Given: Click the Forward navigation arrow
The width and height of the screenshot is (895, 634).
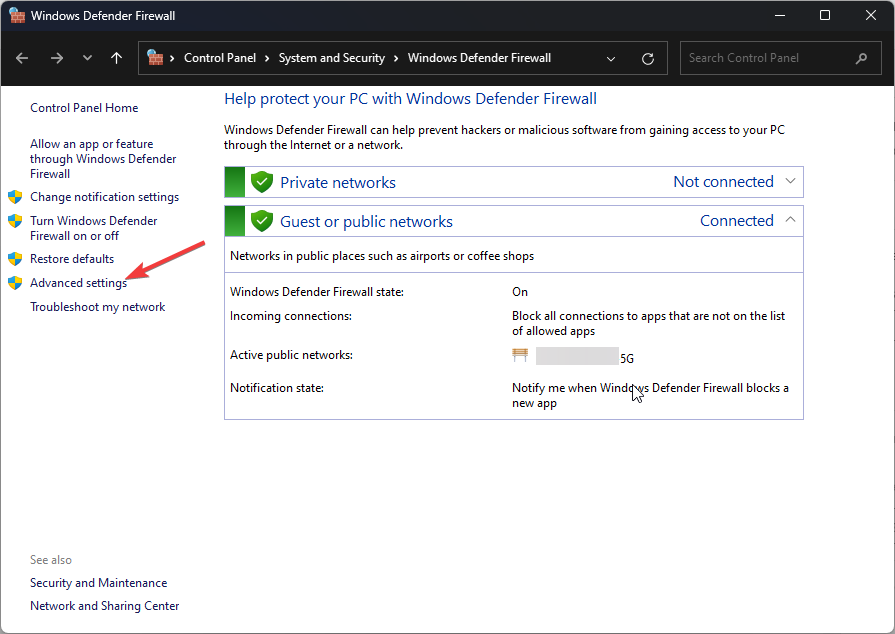Looking at the screenshot, I should point(56,58).
